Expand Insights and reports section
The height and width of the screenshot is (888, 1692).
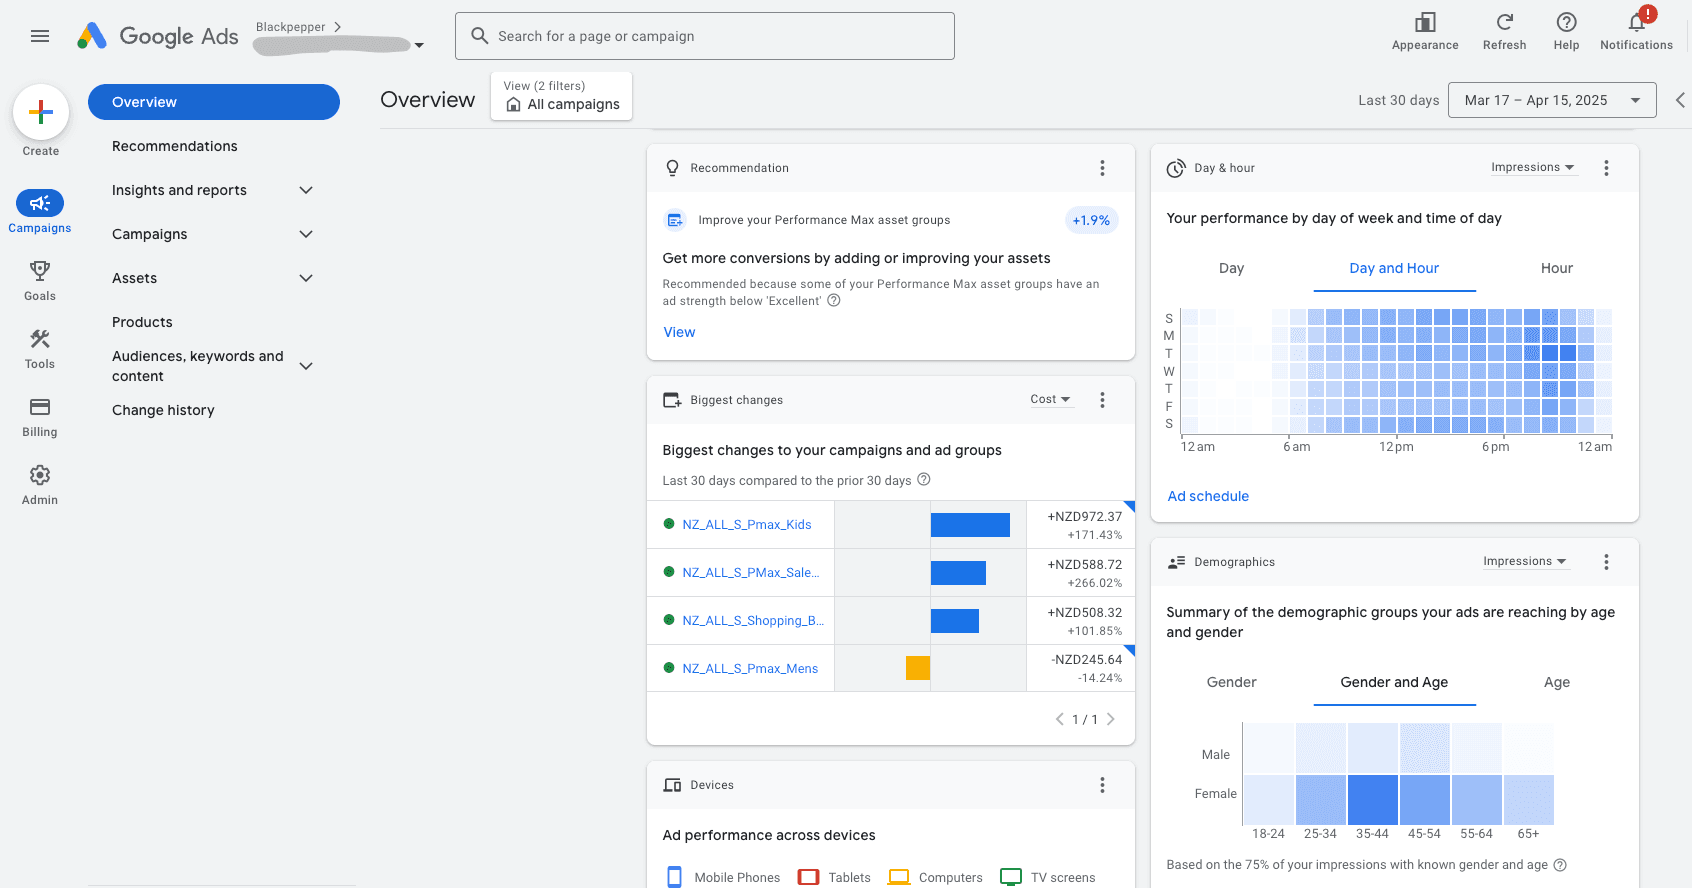[x=213, y=190]
